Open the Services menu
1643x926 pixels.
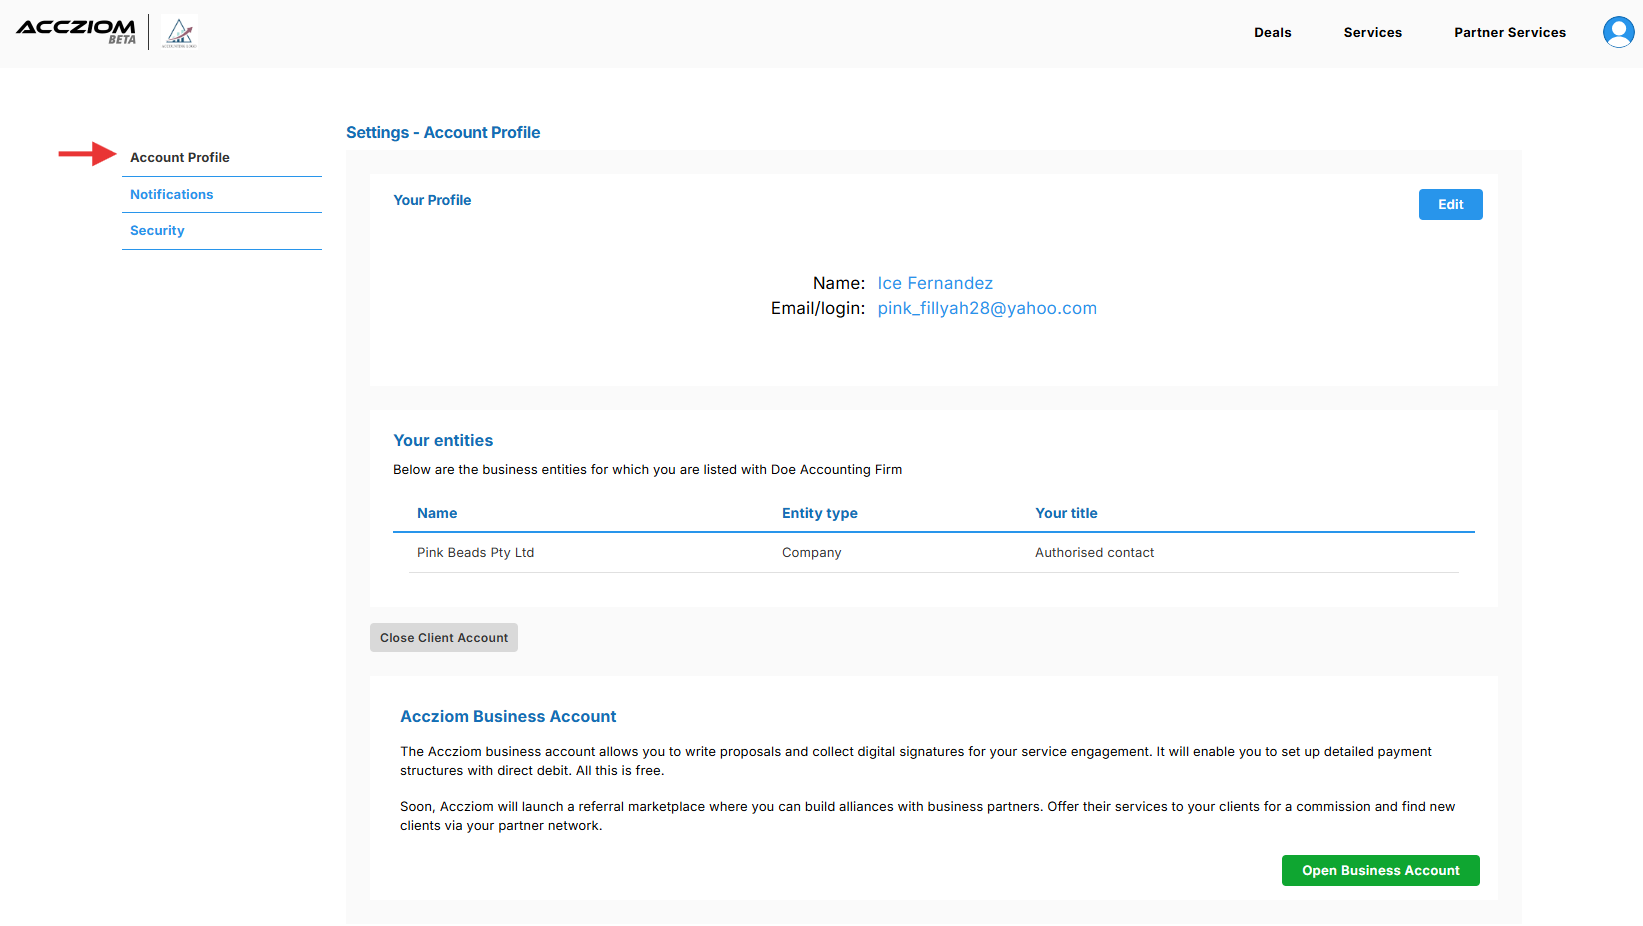tap(1372, 32)
